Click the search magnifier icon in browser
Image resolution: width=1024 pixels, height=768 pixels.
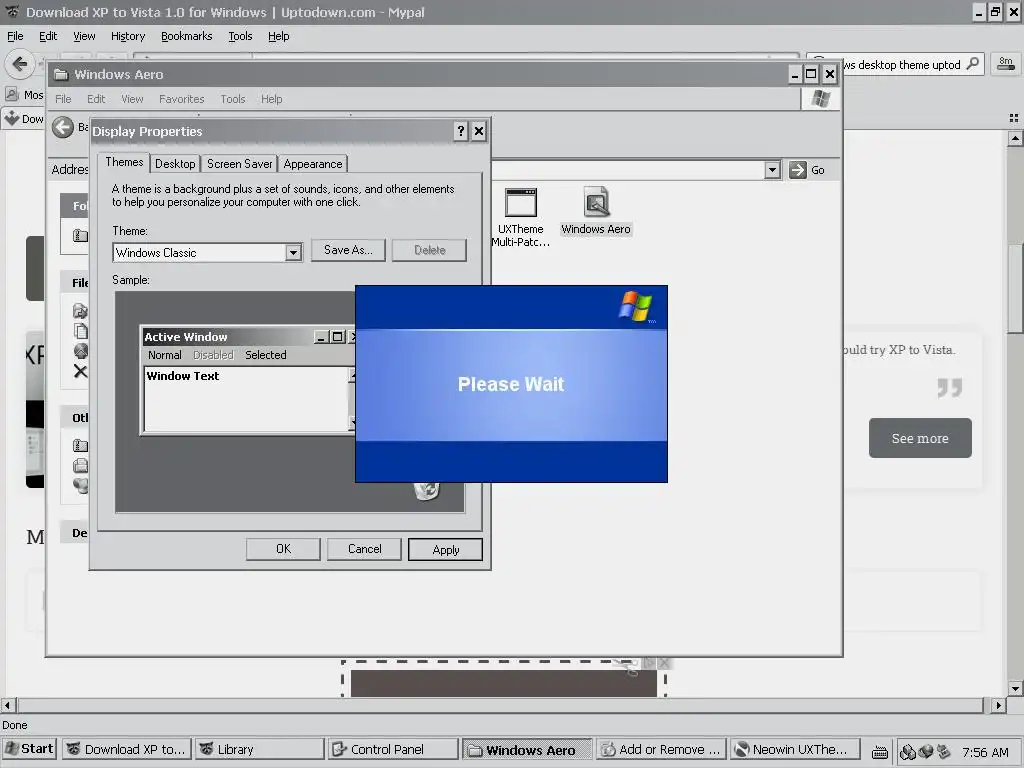(972, 64)
